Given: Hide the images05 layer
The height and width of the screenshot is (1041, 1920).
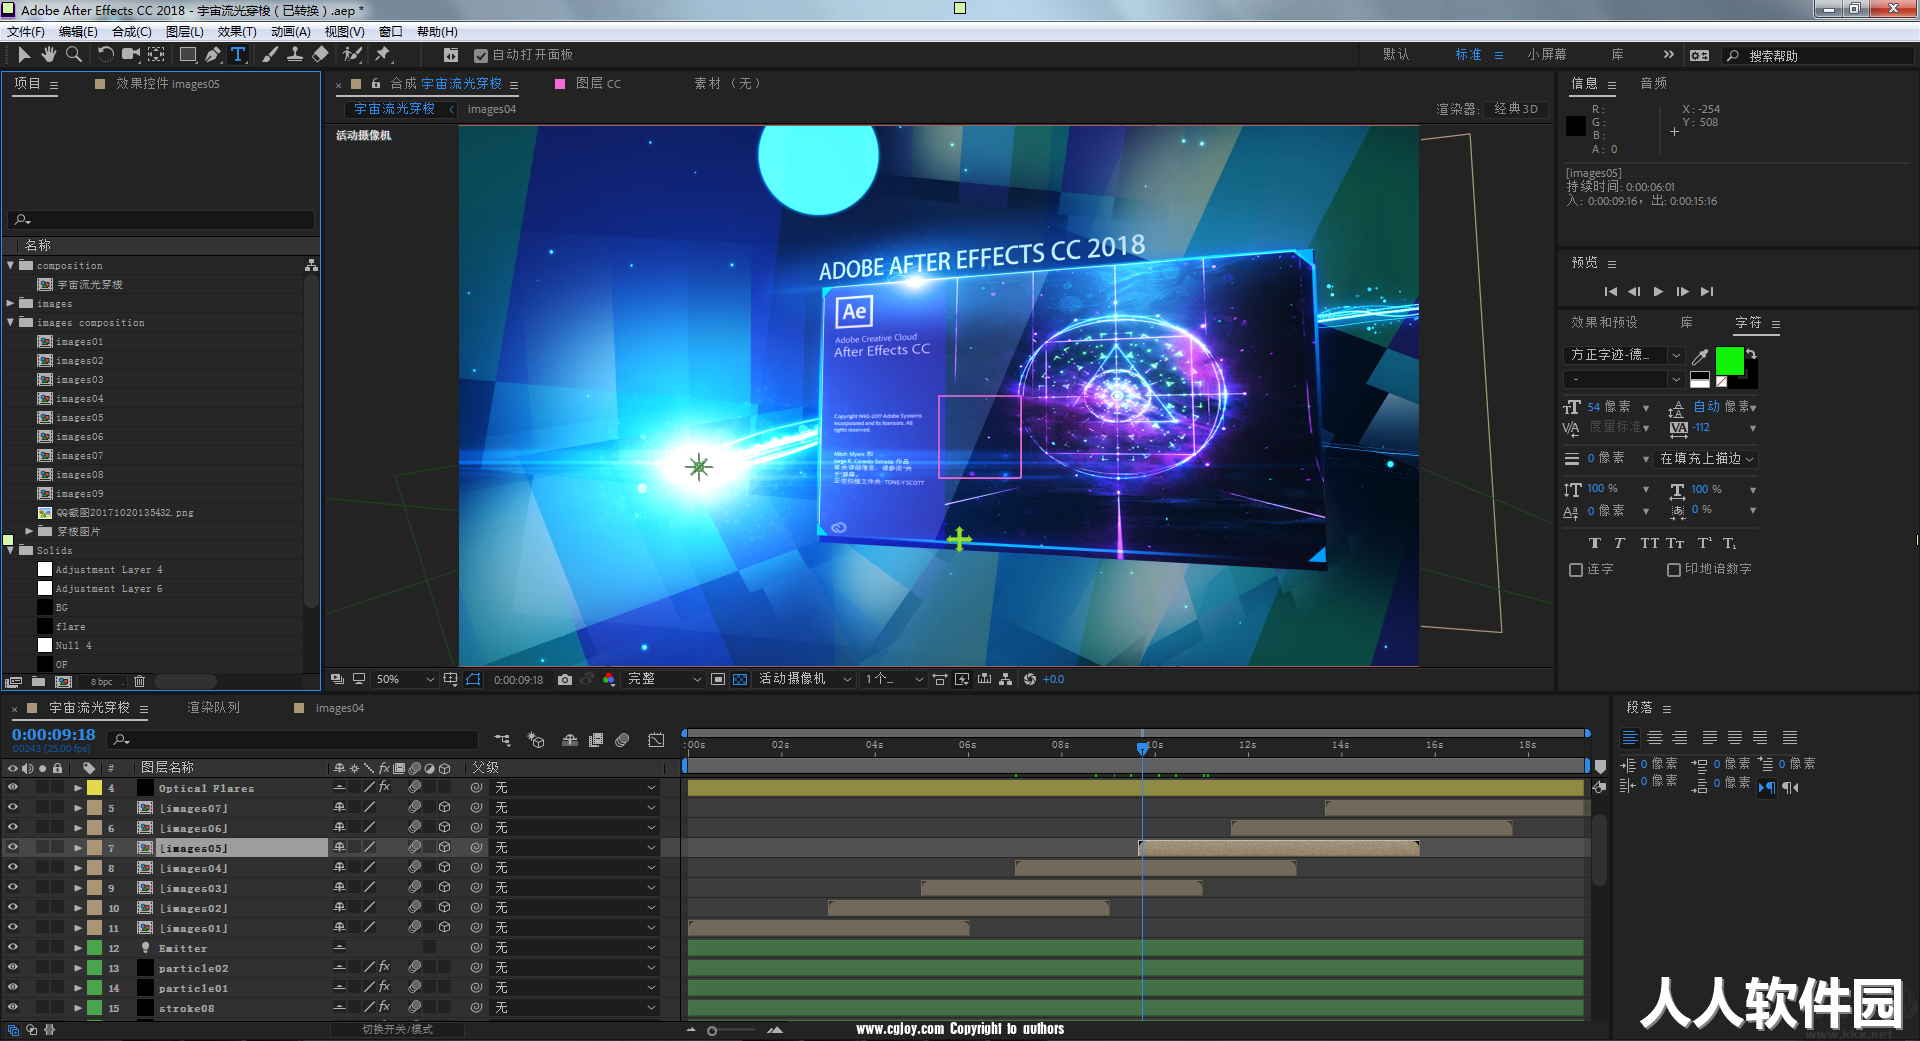Looking at the screenshot, I should (13, 847).
